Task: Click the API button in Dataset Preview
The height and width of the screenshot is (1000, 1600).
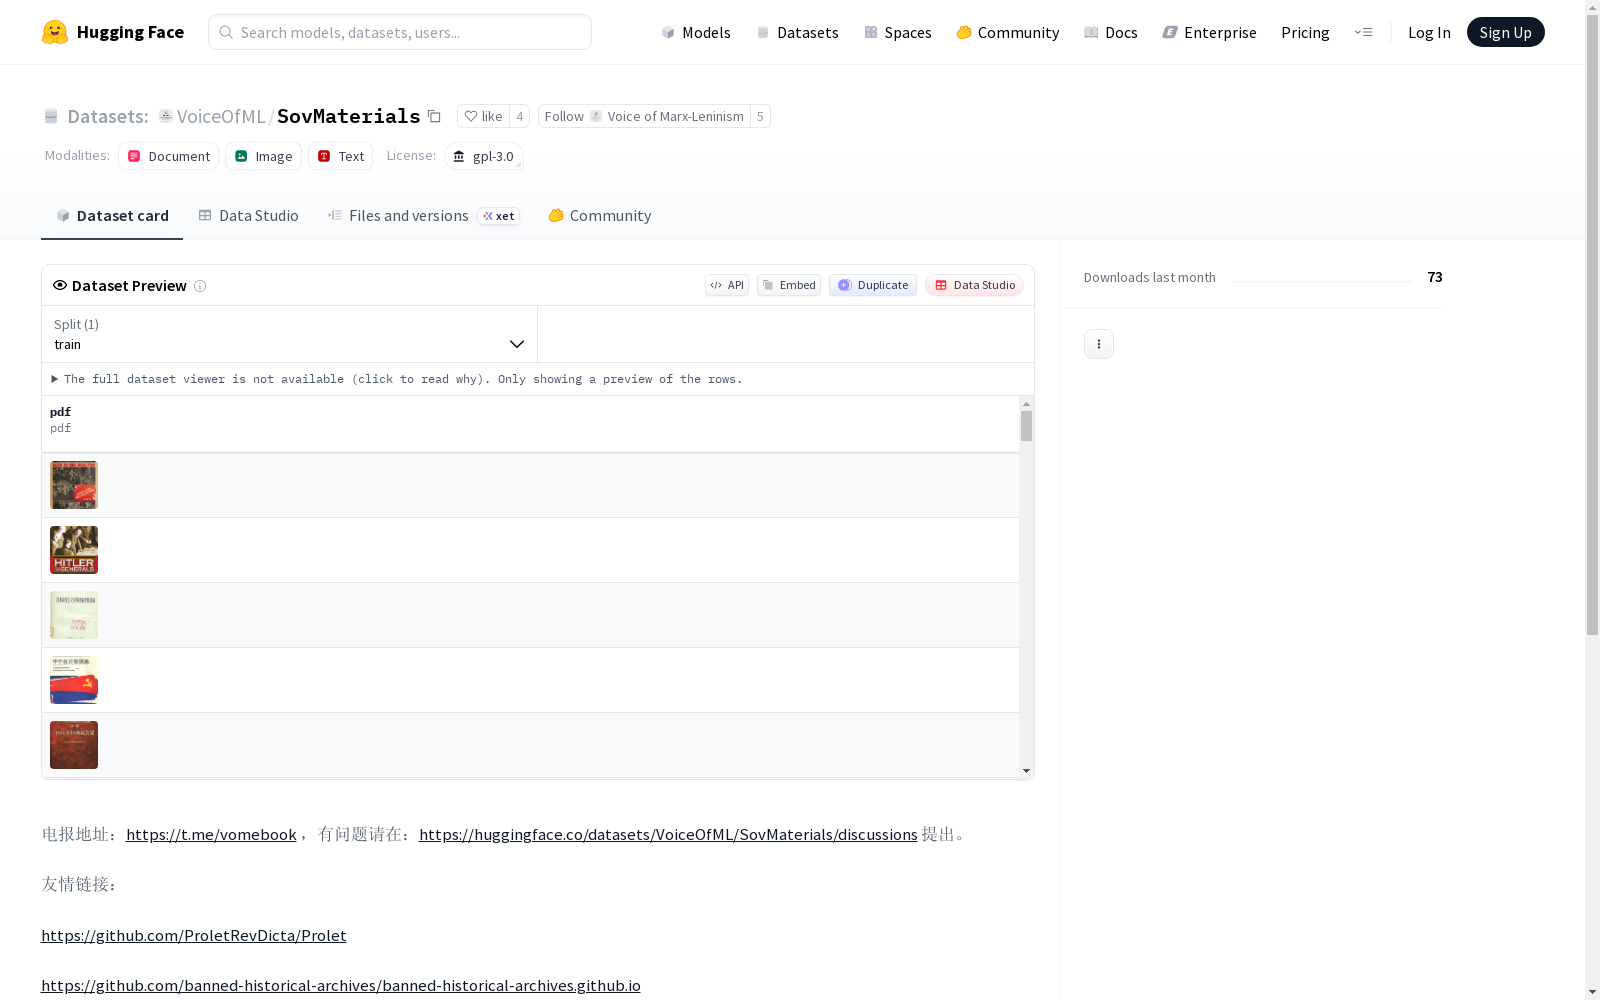Action: click(x=727, y=285)
